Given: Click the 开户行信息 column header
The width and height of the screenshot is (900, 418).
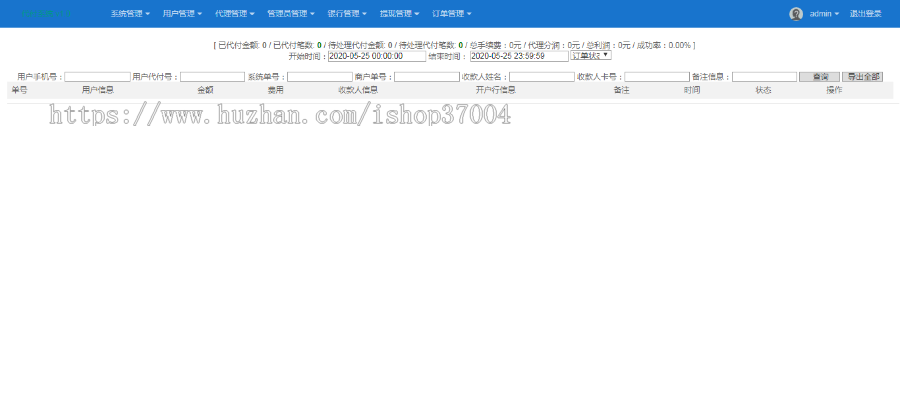Looking at the screenshot, I should tap(495, 90).
